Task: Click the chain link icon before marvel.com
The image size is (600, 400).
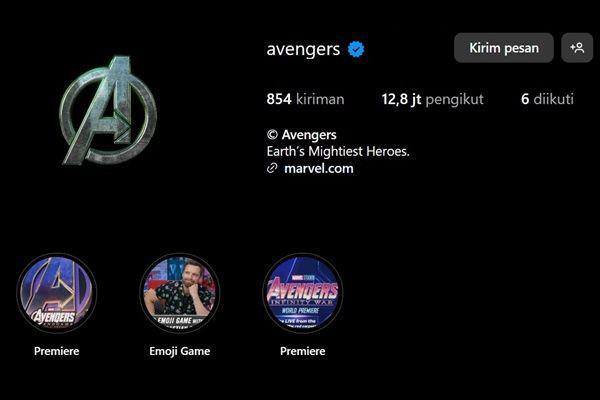Action: (272, 168)
